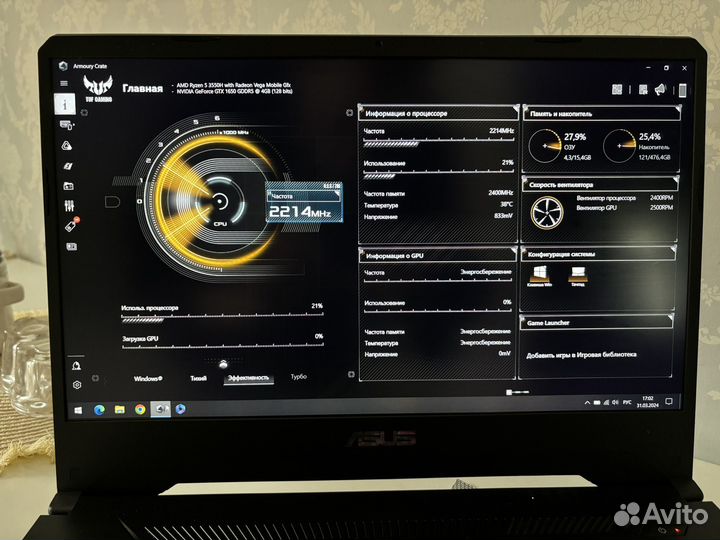Launch Microsoft Edge from the taskbar

tap(99, 409)
